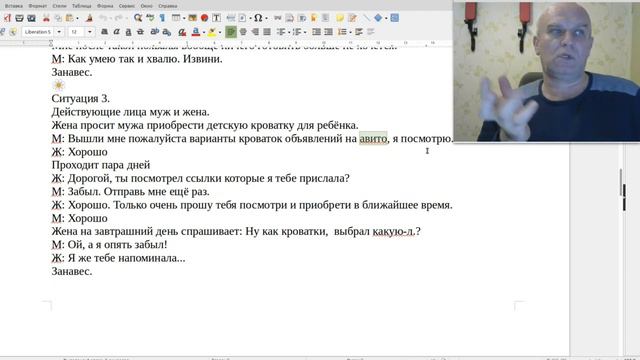This screenshot has width=640, height=360.
Task: Copy selection toolbar icon
Action: pyautogui.click(x=58, y=18)
